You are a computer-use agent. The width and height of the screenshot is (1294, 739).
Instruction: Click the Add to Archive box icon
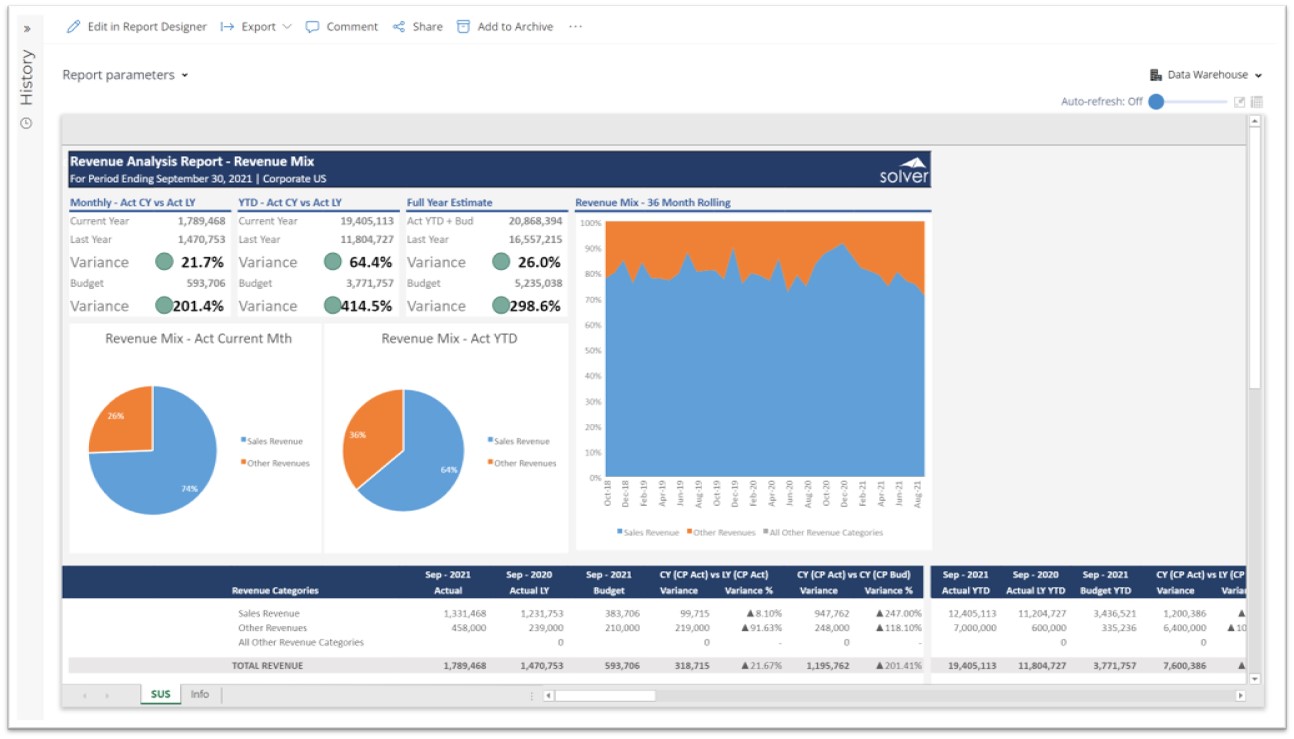click(463, 27)
